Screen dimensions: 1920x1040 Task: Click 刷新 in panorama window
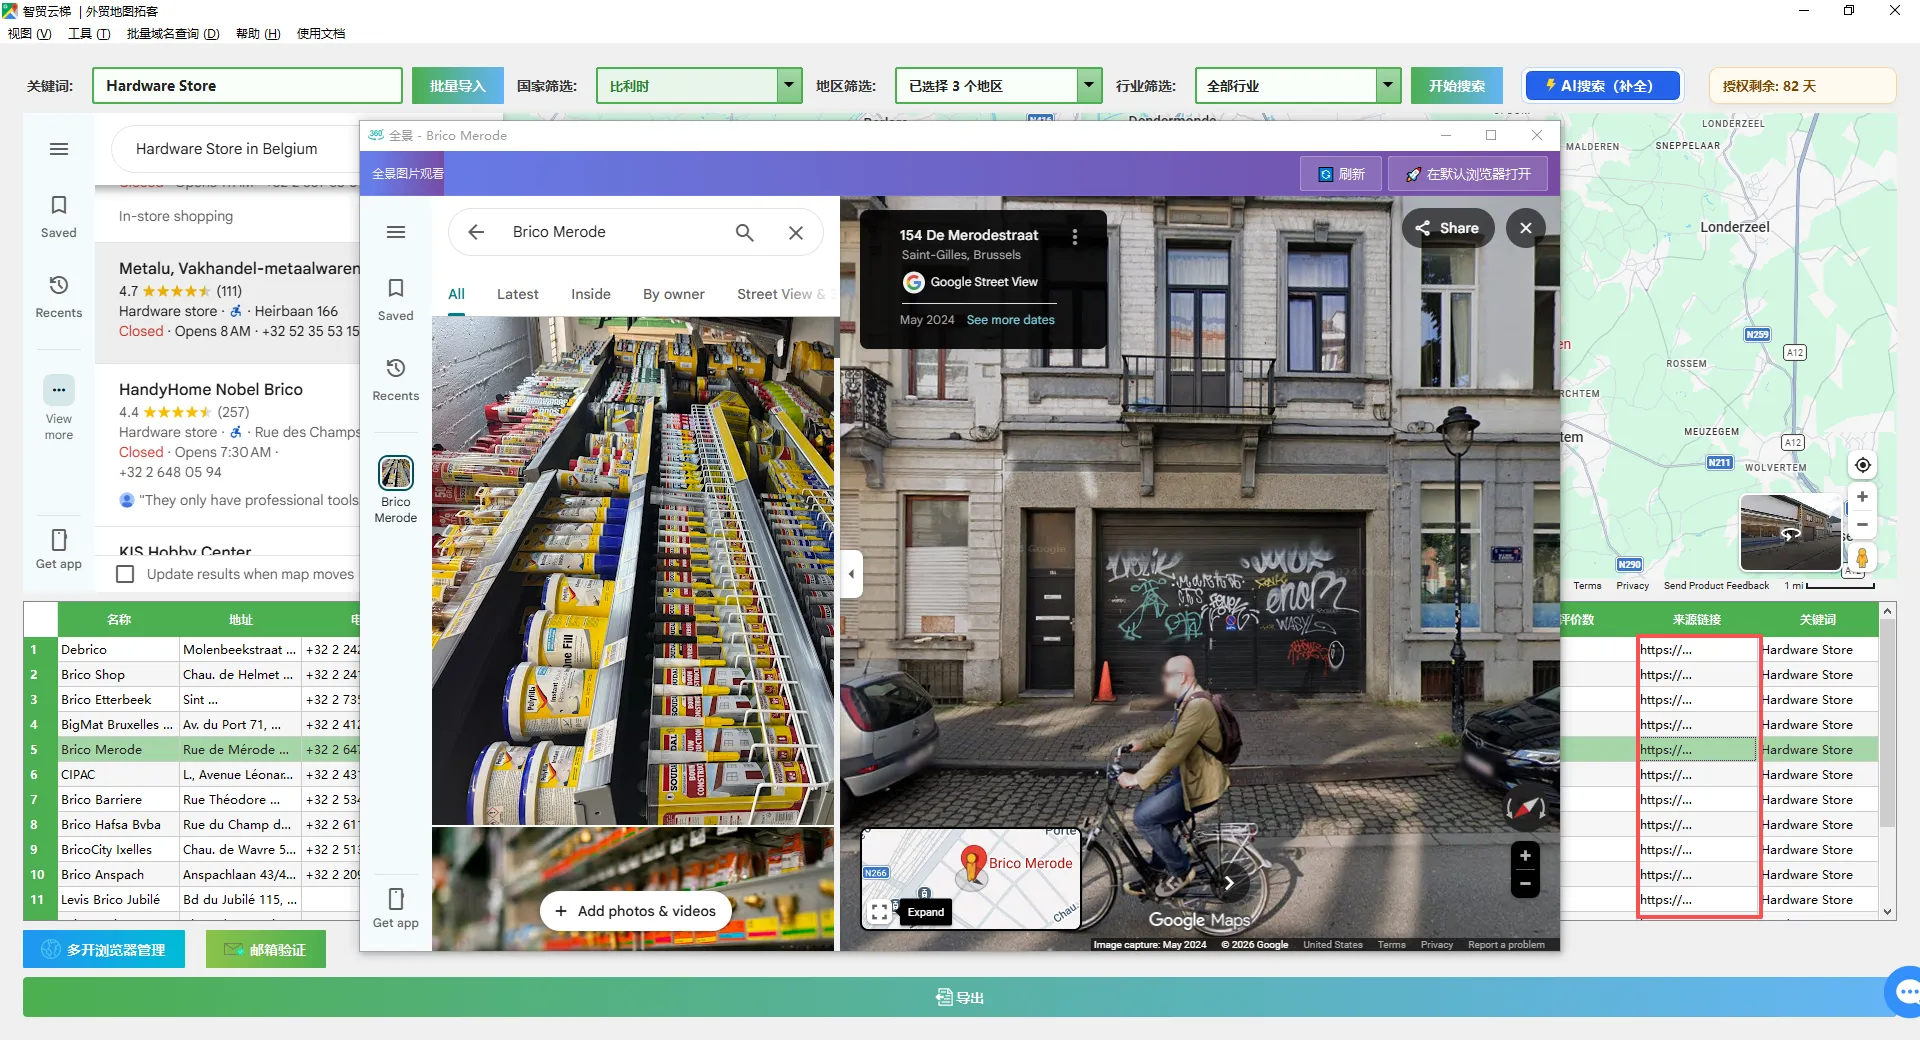click(1341, 174)
